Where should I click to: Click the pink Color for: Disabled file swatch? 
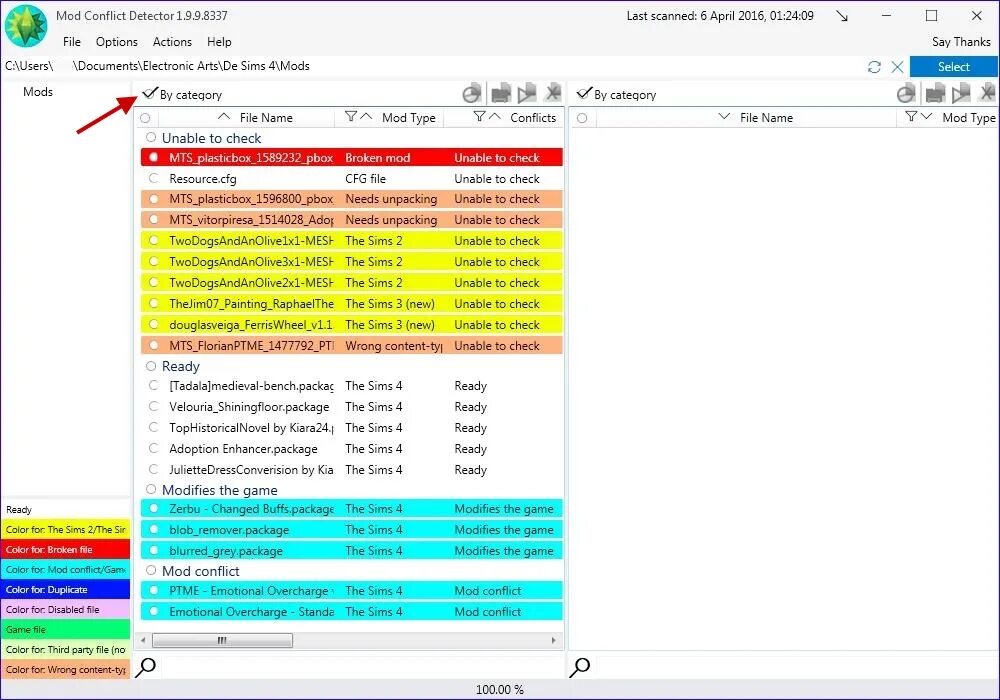pyautogui.click(x=66, y=609)
